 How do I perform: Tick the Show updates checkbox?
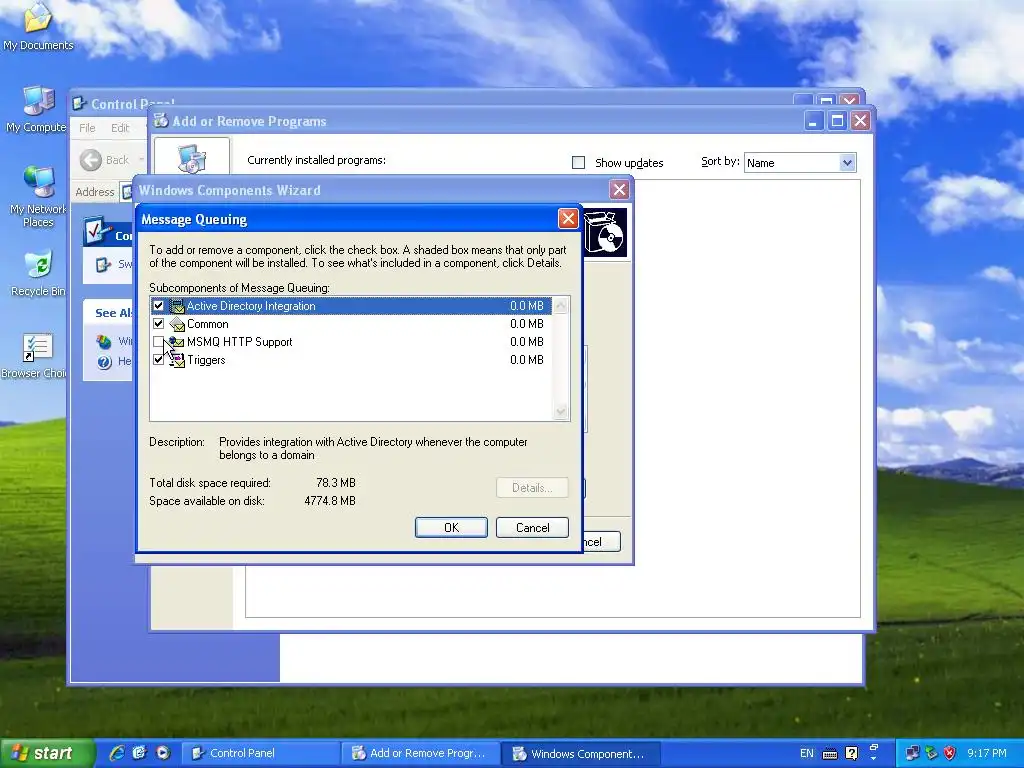click(x=578, y=163)
